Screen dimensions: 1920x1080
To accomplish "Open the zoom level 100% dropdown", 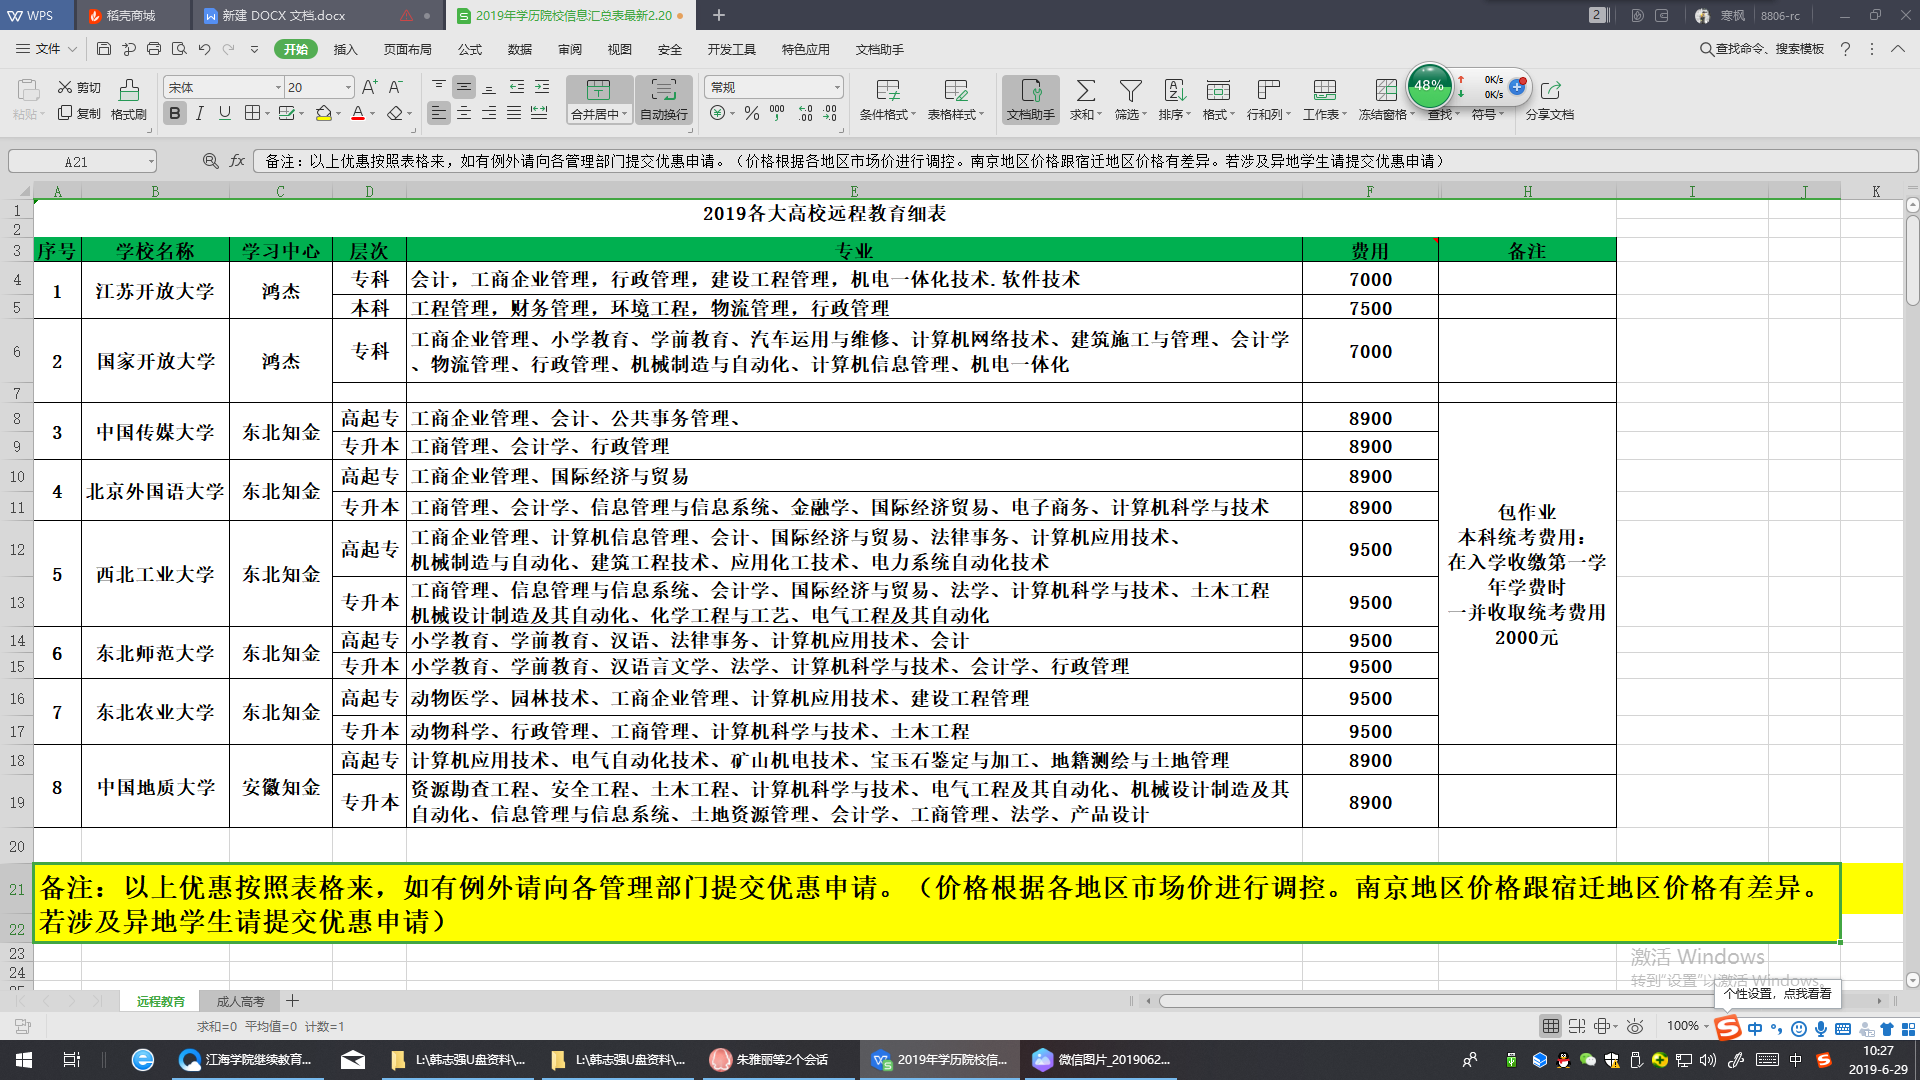I will pyautogui.click(x=1706, y=1026).
